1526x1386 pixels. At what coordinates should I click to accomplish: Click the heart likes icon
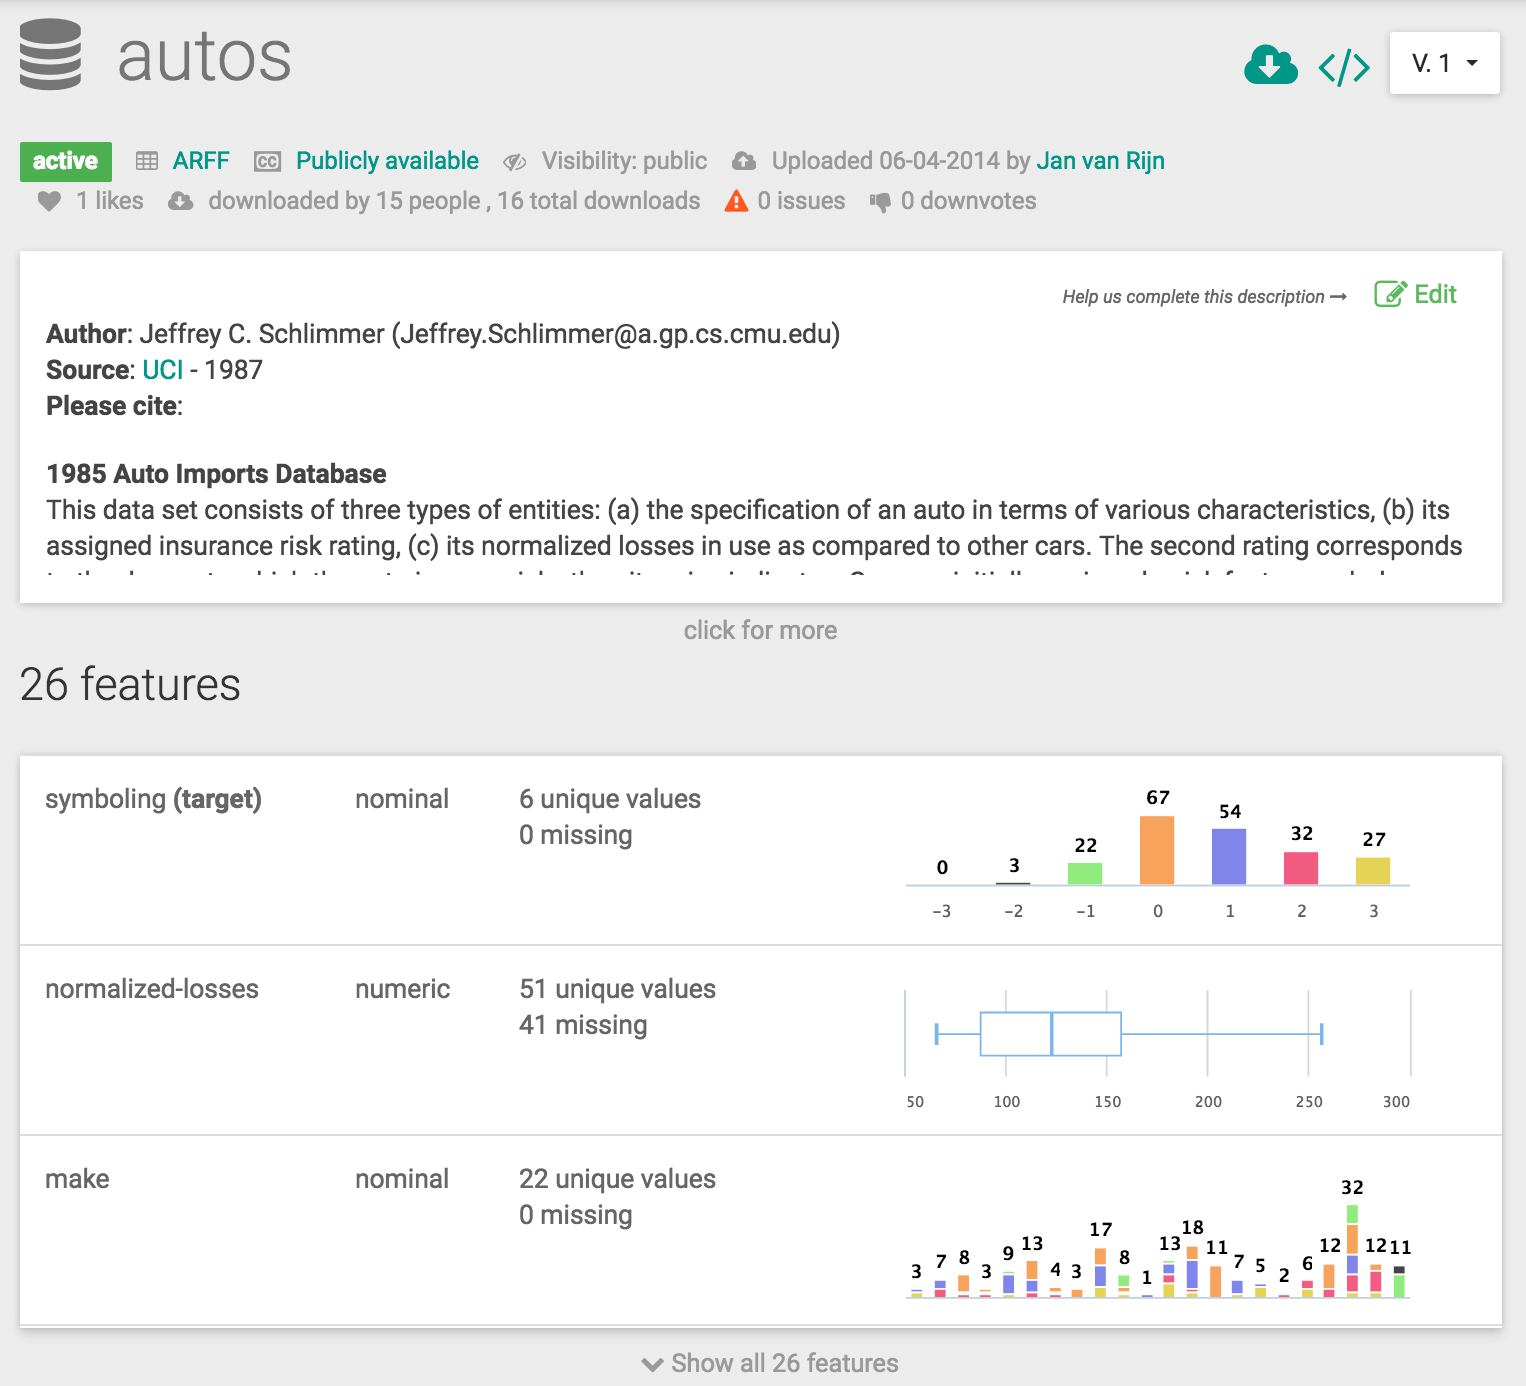[49, 201]
